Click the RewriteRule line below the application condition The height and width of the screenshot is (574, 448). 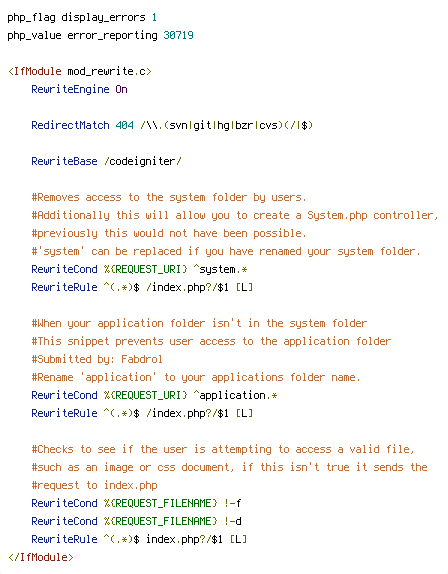coord(142,413)
